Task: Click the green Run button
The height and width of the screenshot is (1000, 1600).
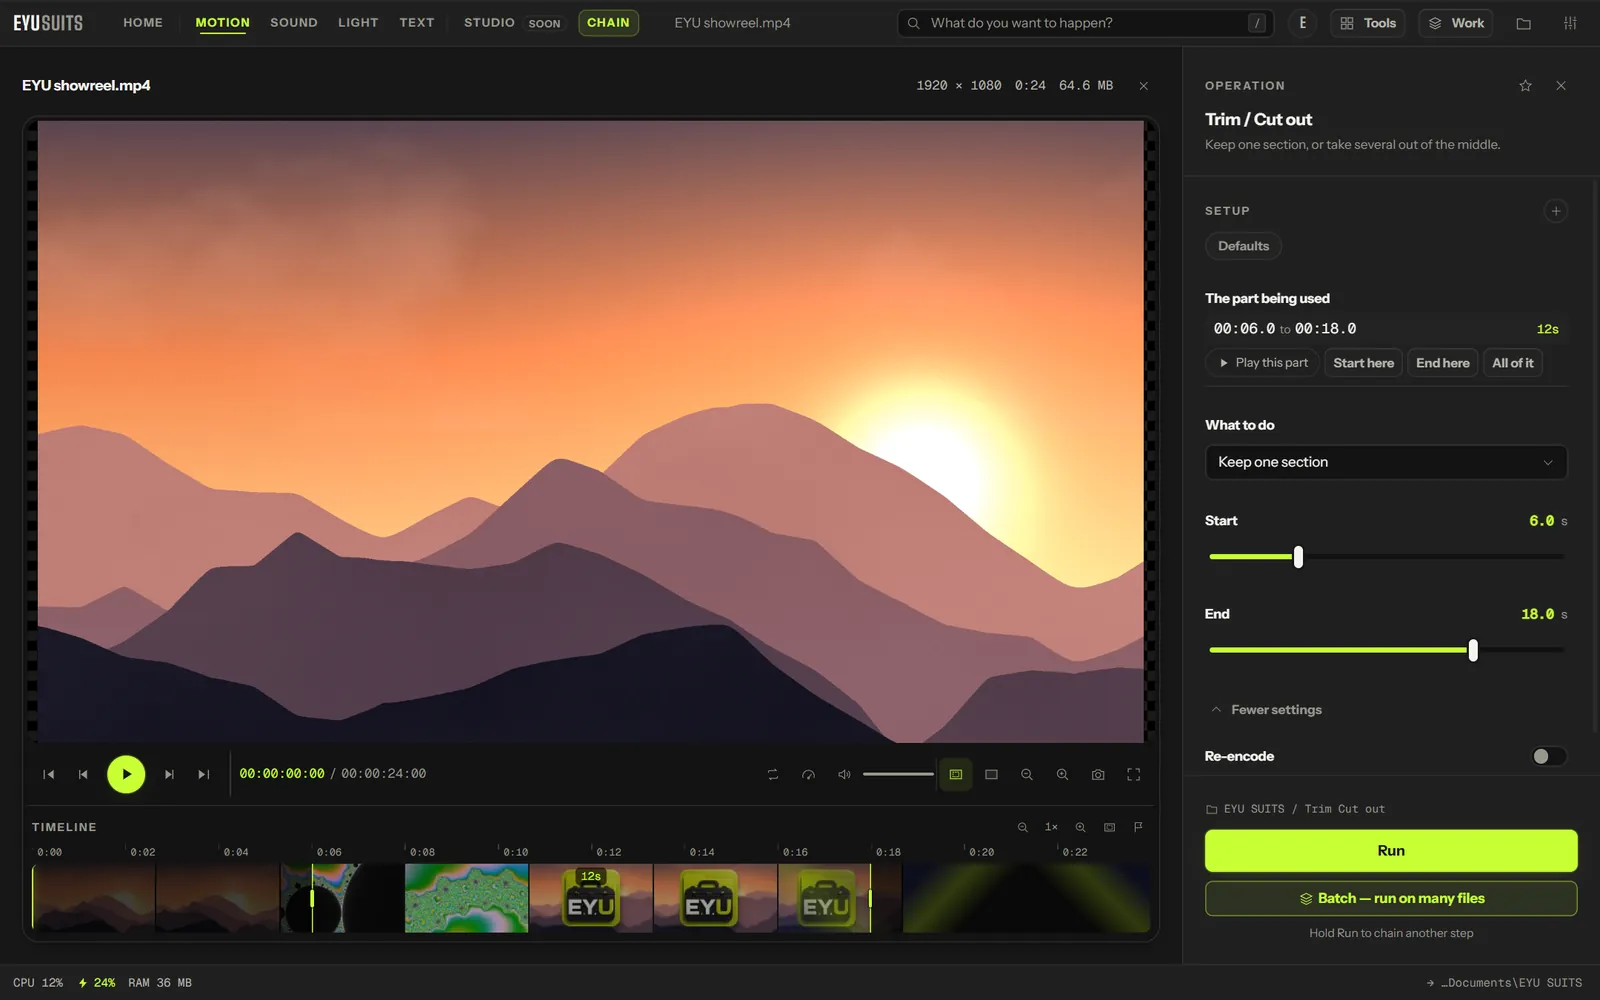Action: [x=1391, y=851]
